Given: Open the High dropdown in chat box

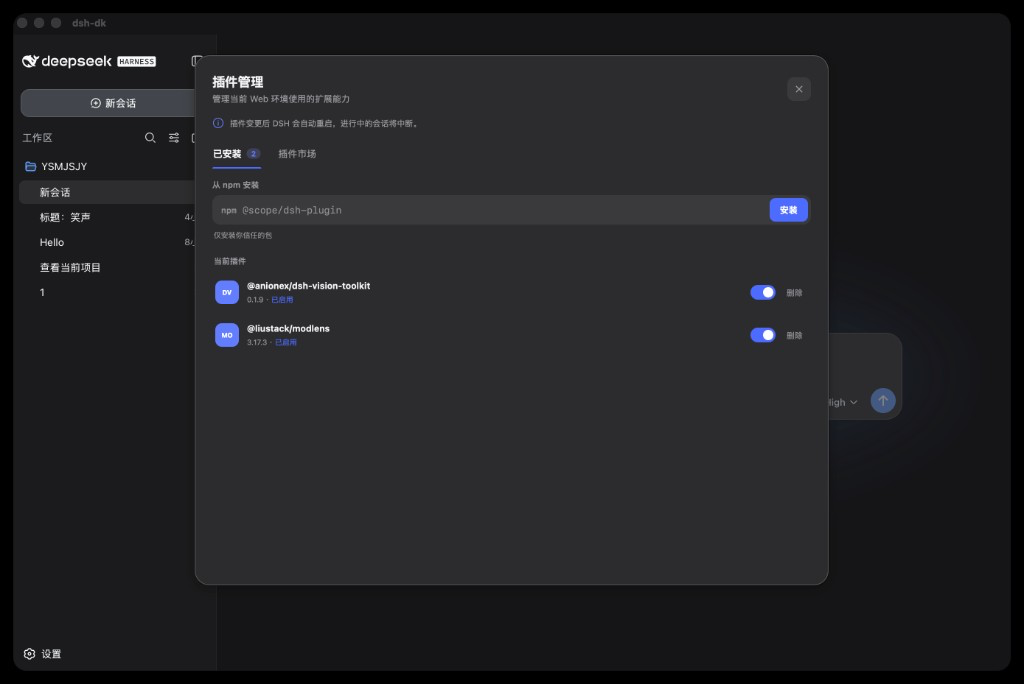Looking at the screenshot, I should (842, 402).
